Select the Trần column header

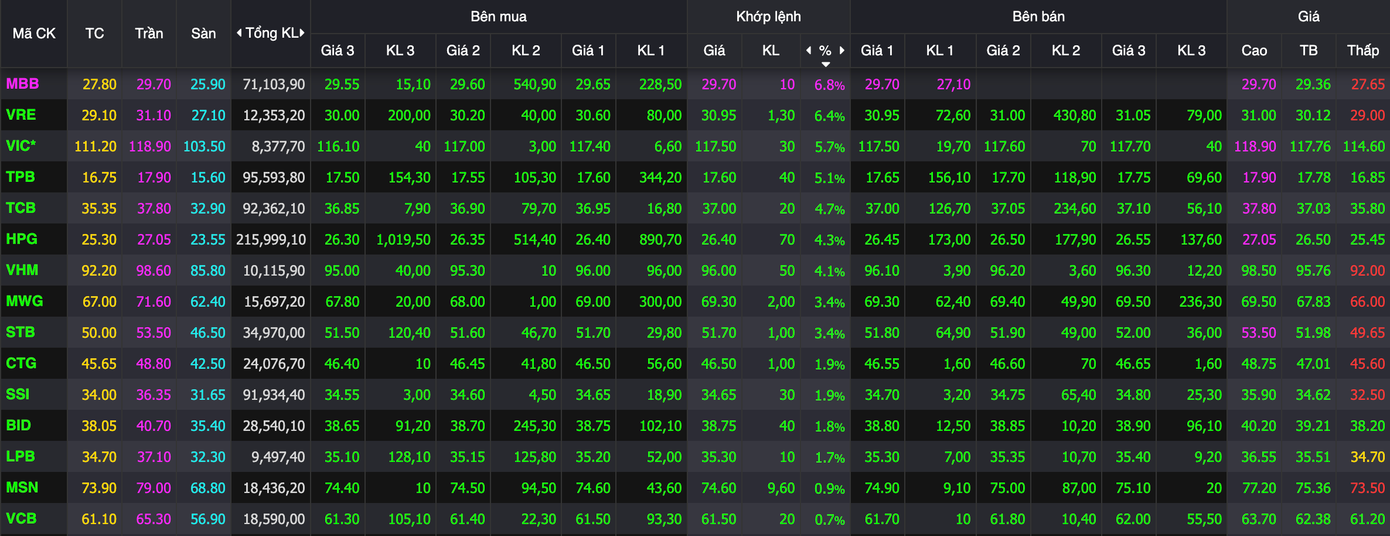149,33
